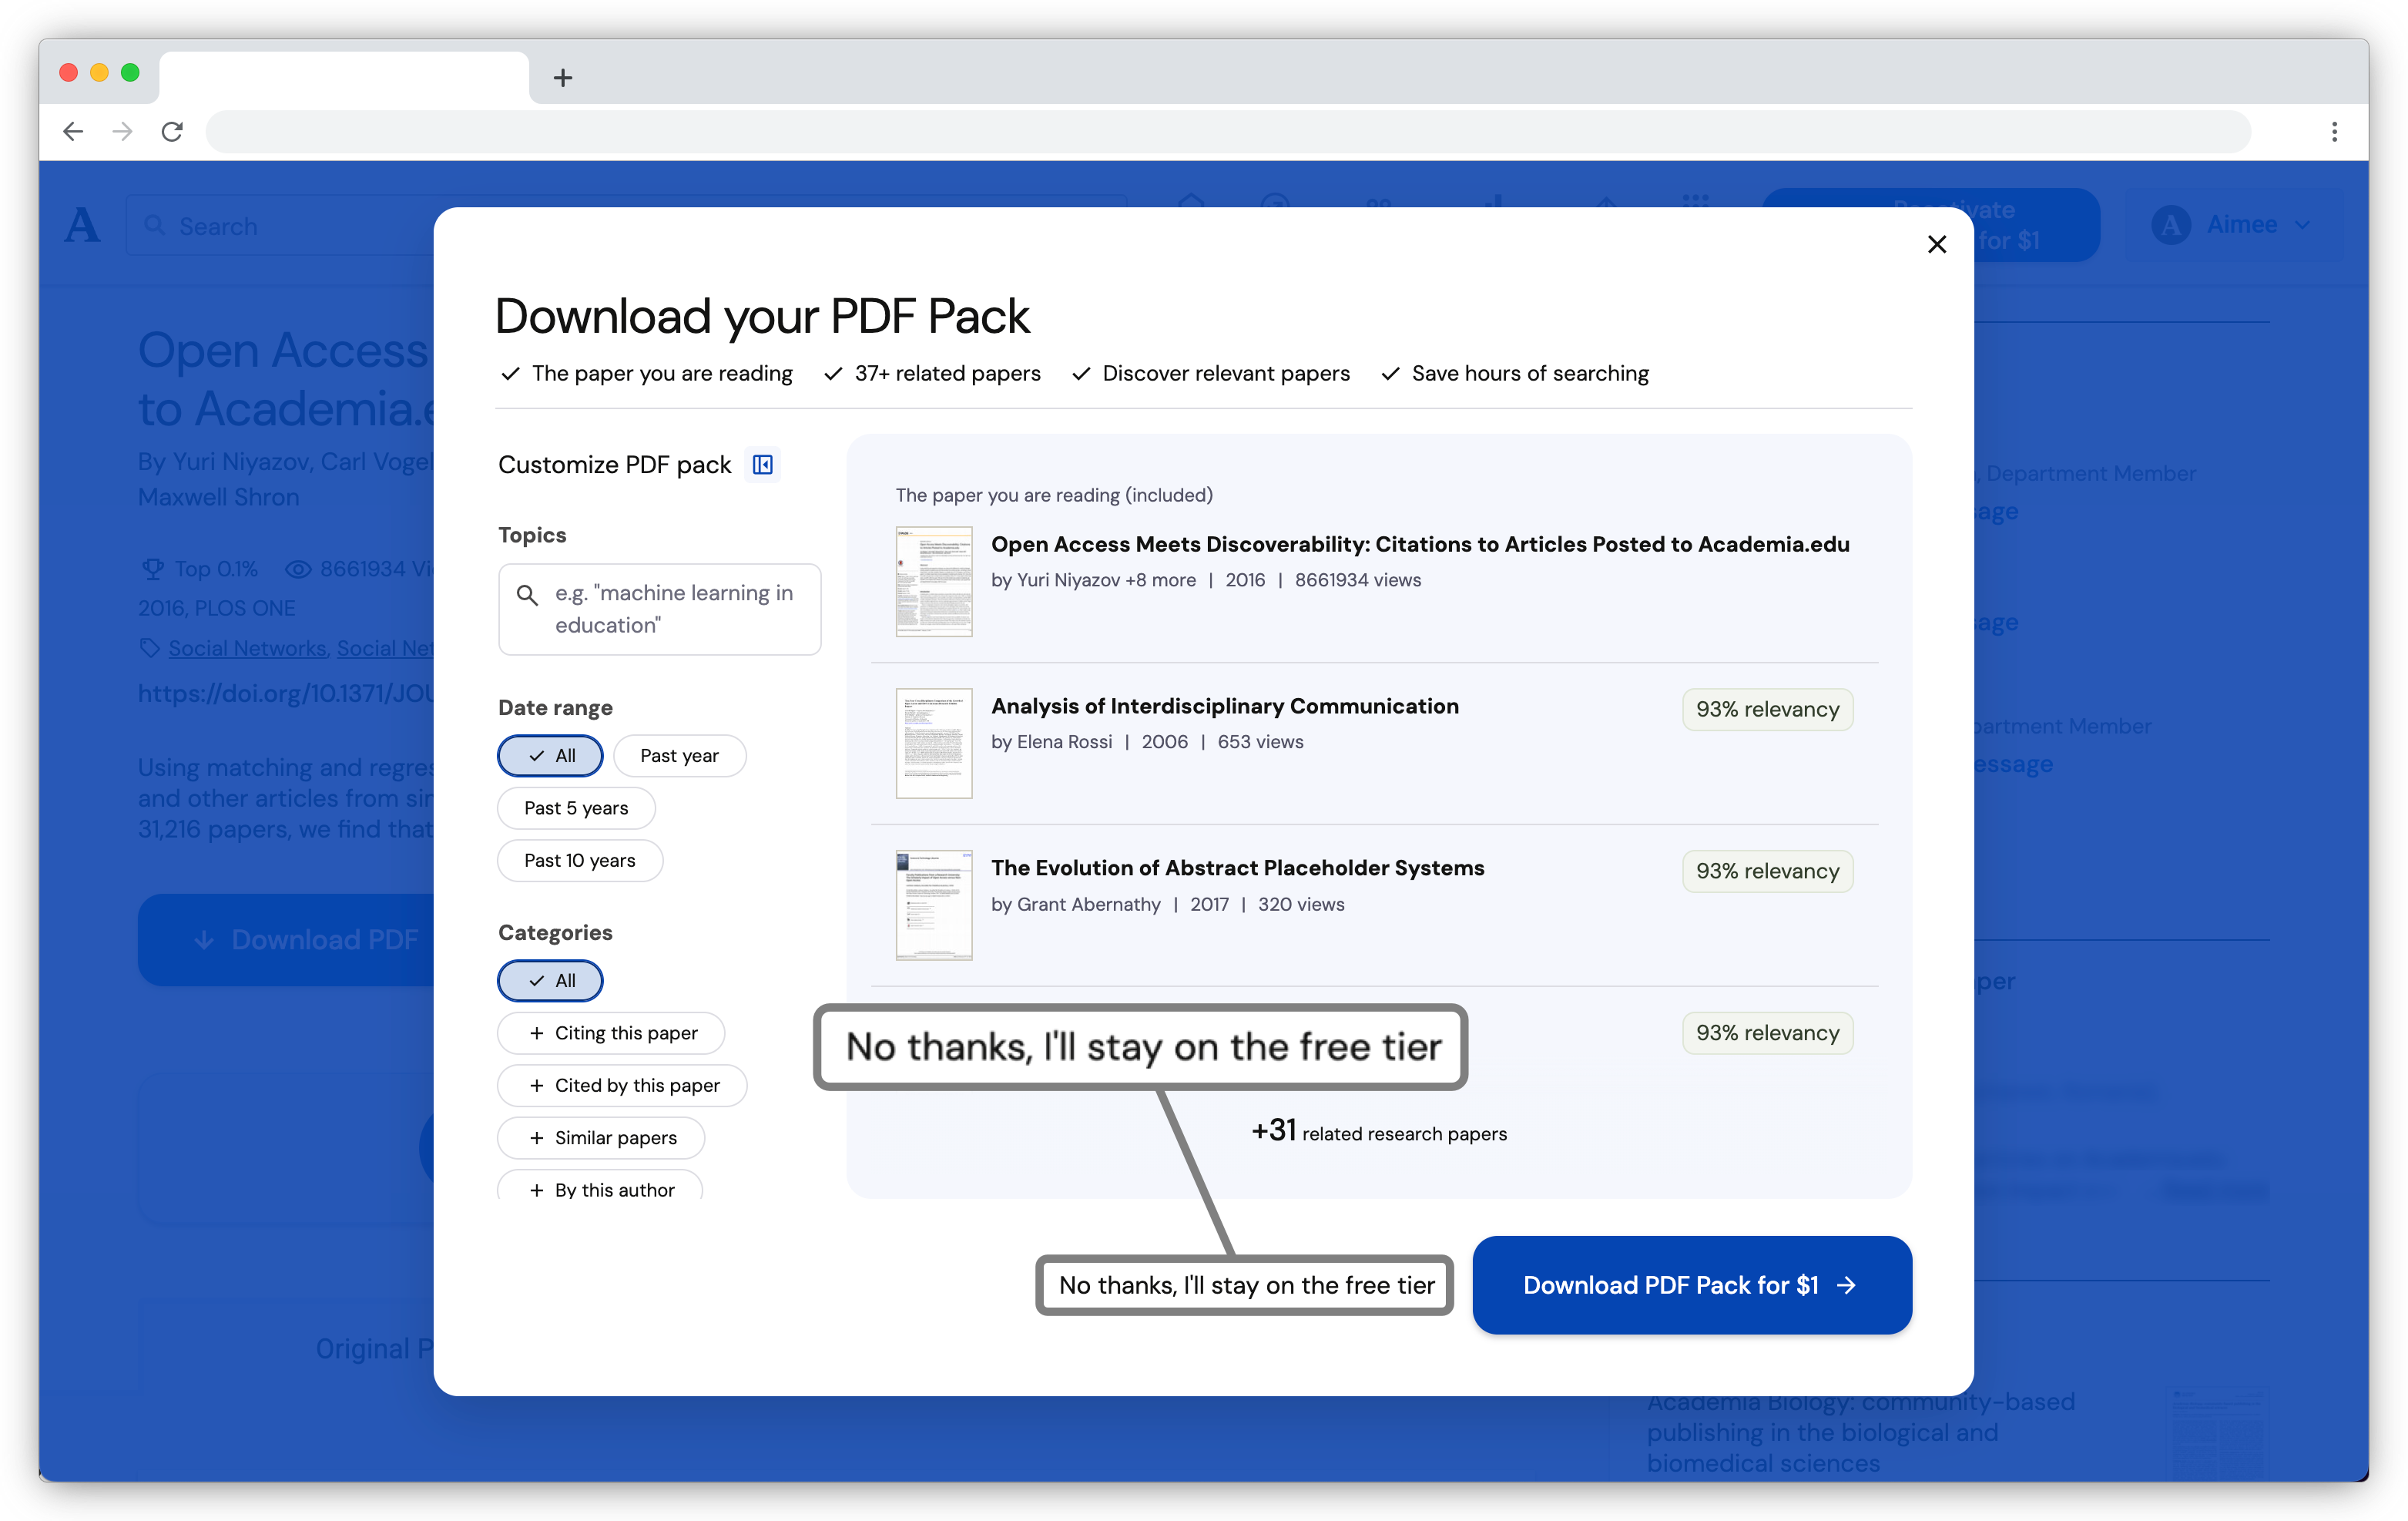Open the Aimee account dropdown
Screen dimensions: 2408x1521
coord(2233,225)
